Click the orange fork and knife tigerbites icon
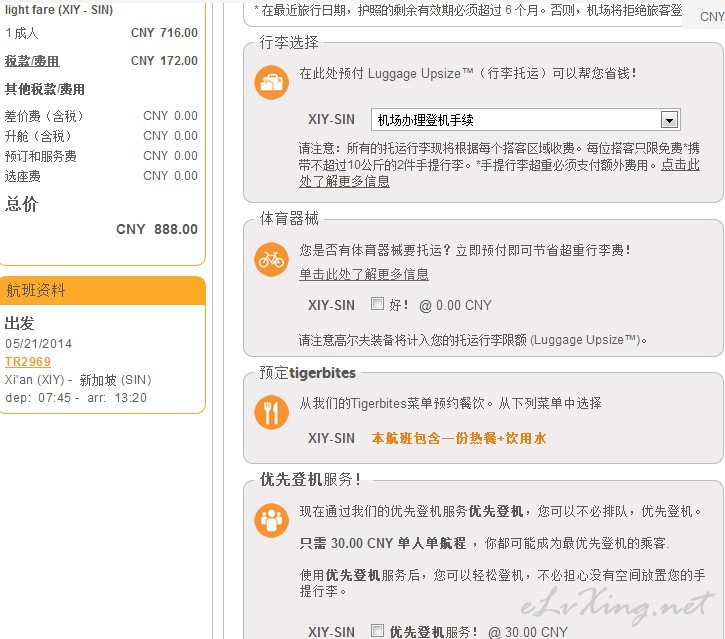Screen dimensions: 725x639 271,412
